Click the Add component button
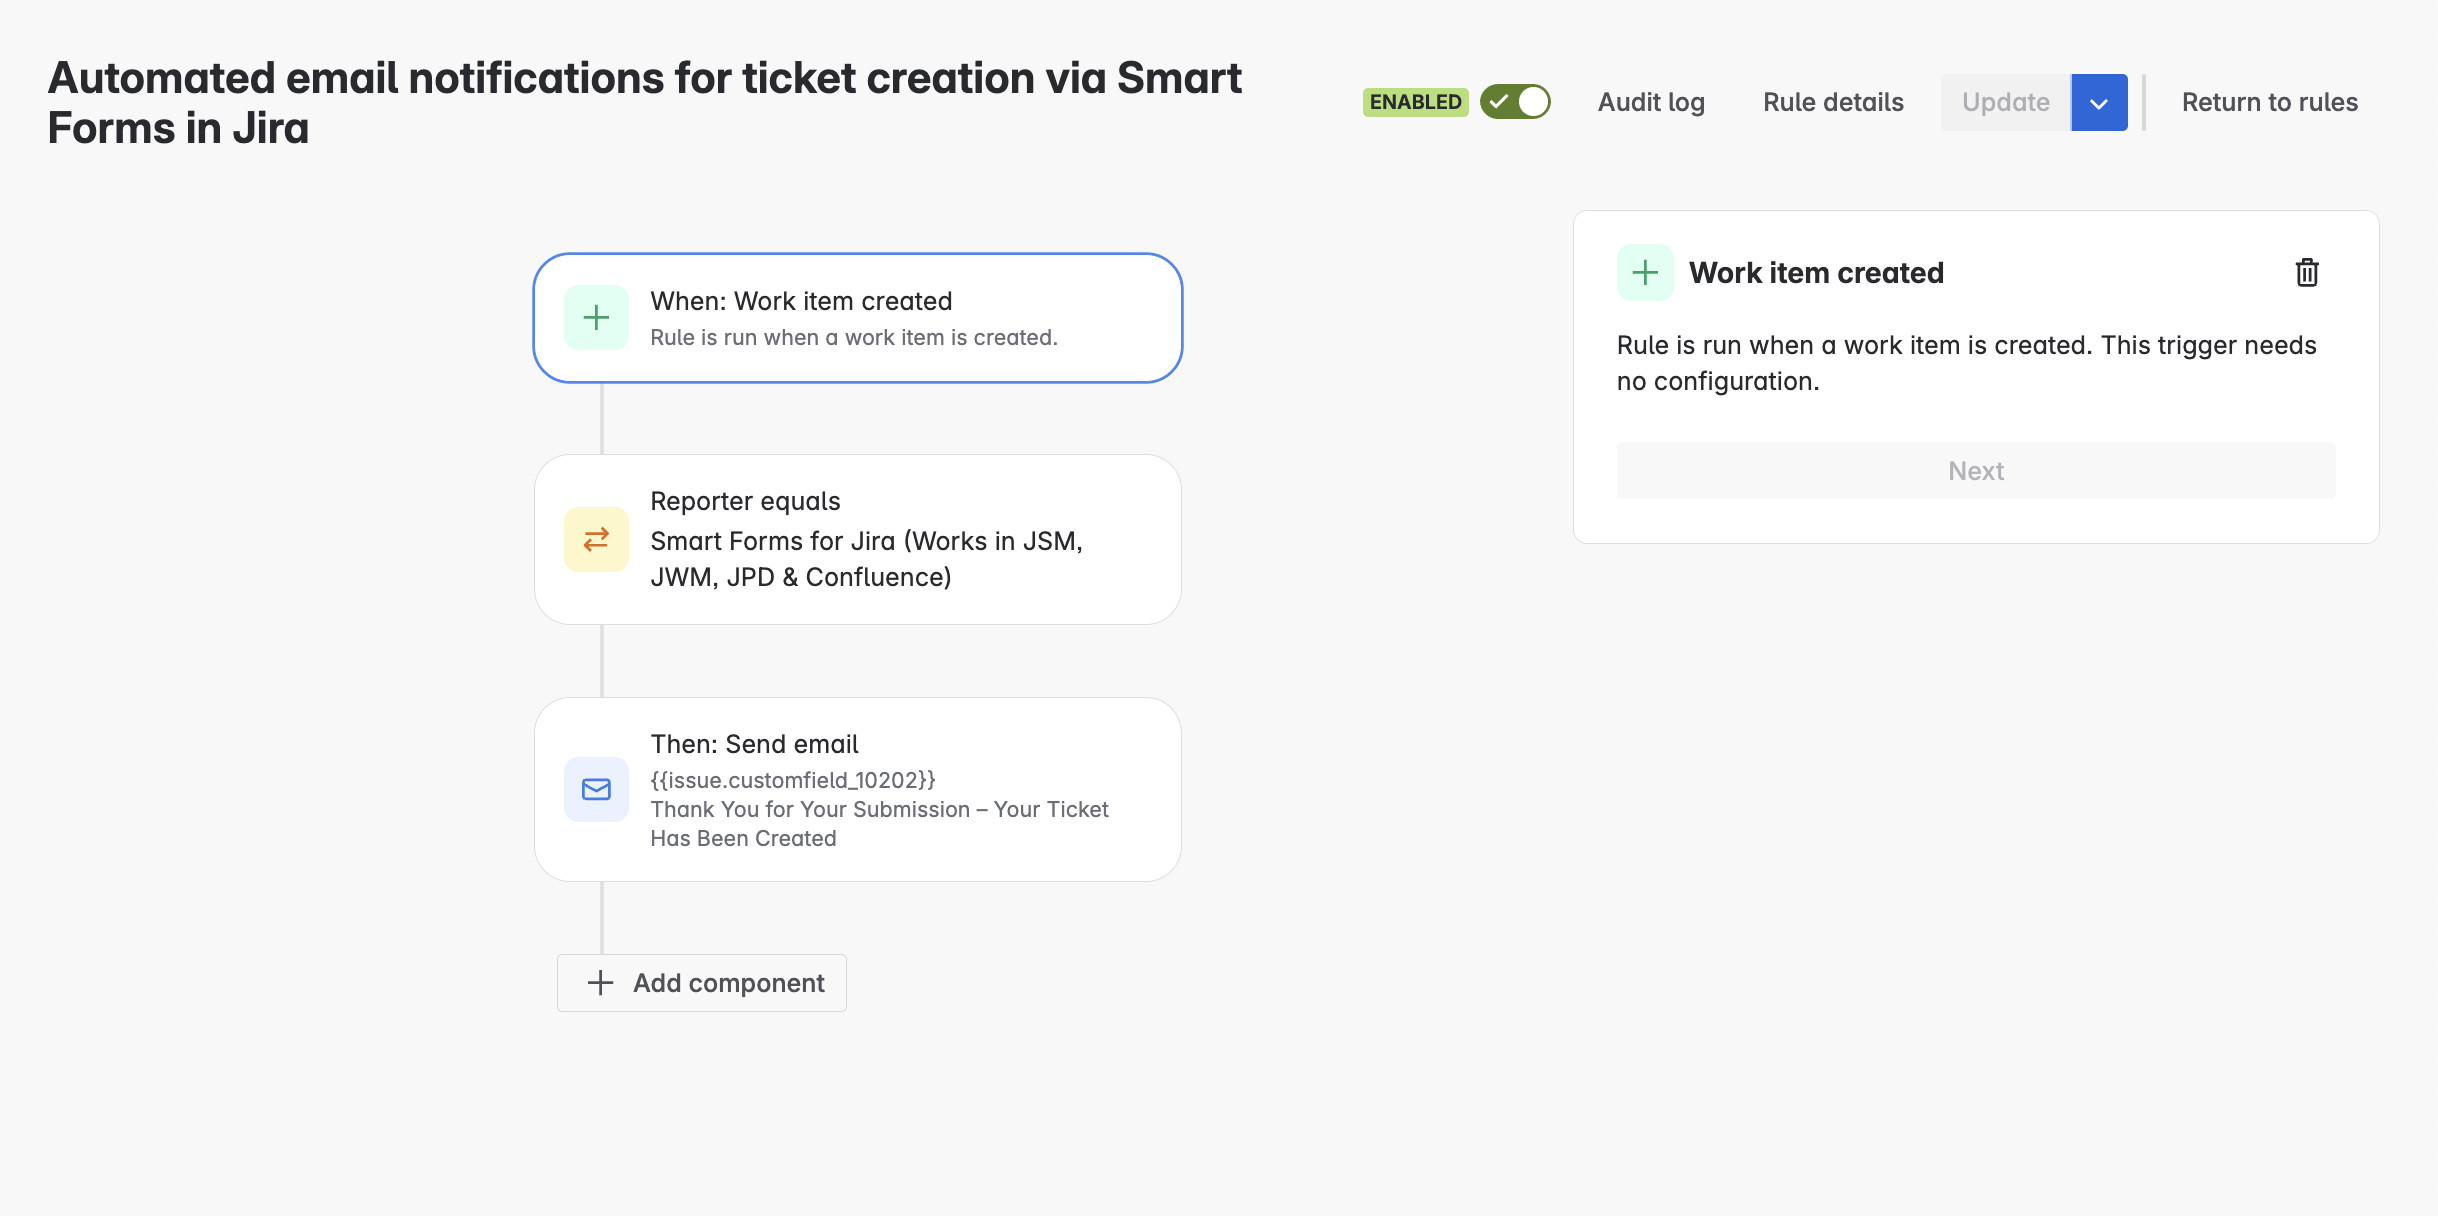The width and height of the screenshot is (2438, 1218). [728, 983]
